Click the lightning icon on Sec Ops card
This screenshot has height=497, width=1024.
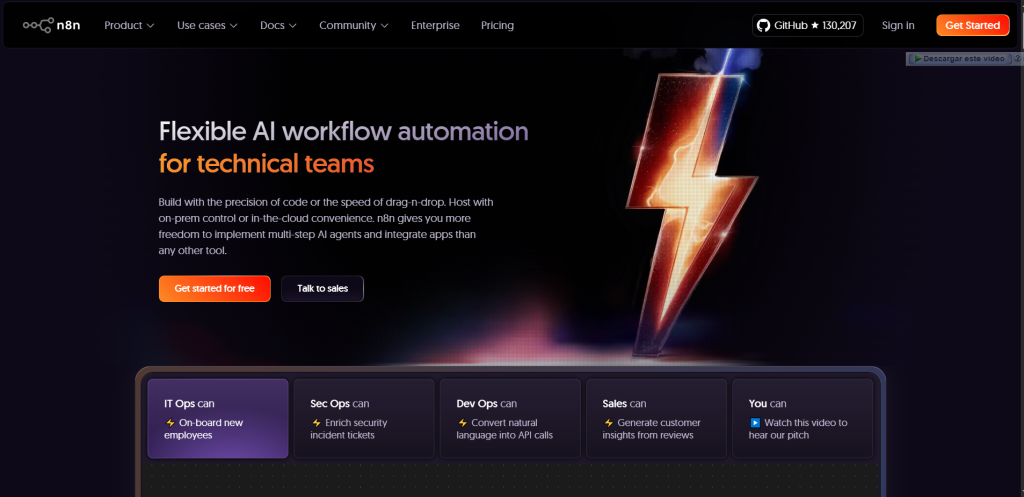(316, 423)
